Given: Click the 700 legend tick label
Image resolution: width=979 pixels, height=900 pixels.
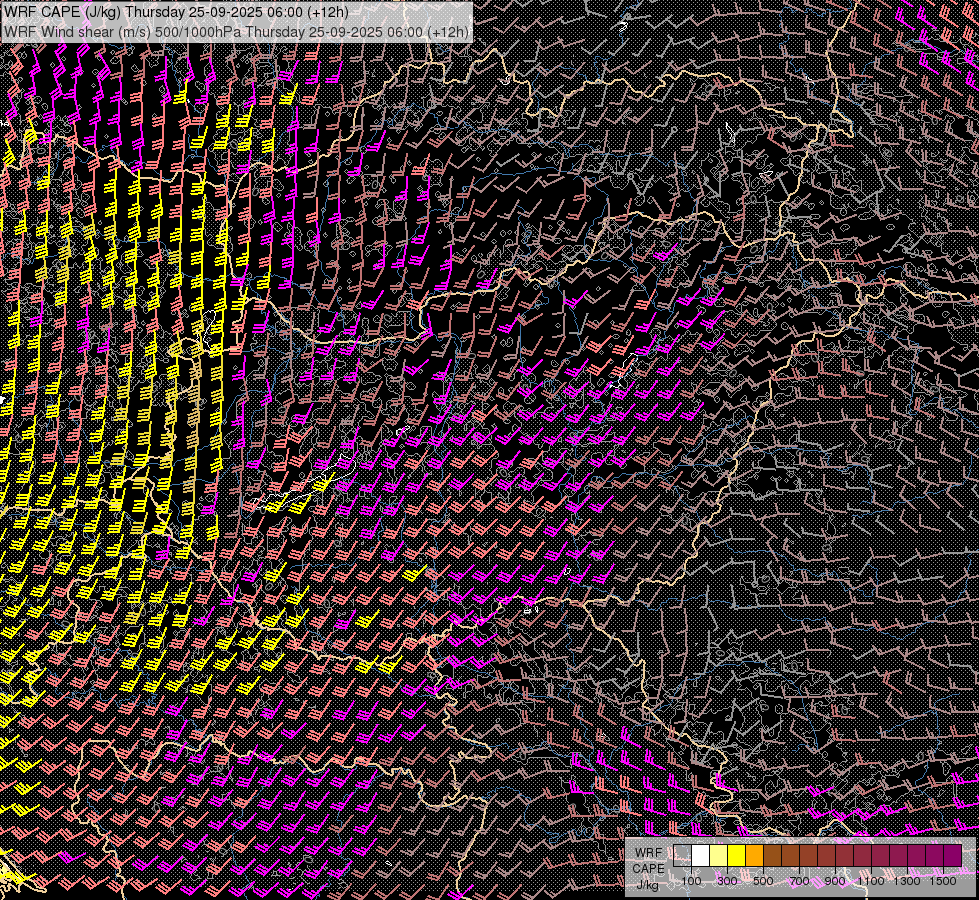Looking at the screenshot, I should pos(800,881).
